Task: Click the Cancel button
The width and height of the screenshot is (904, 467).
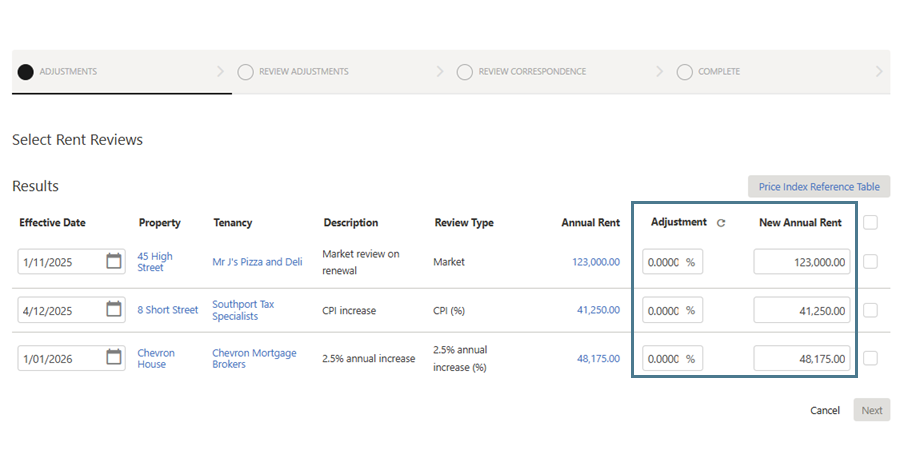Action: point(824,411)
